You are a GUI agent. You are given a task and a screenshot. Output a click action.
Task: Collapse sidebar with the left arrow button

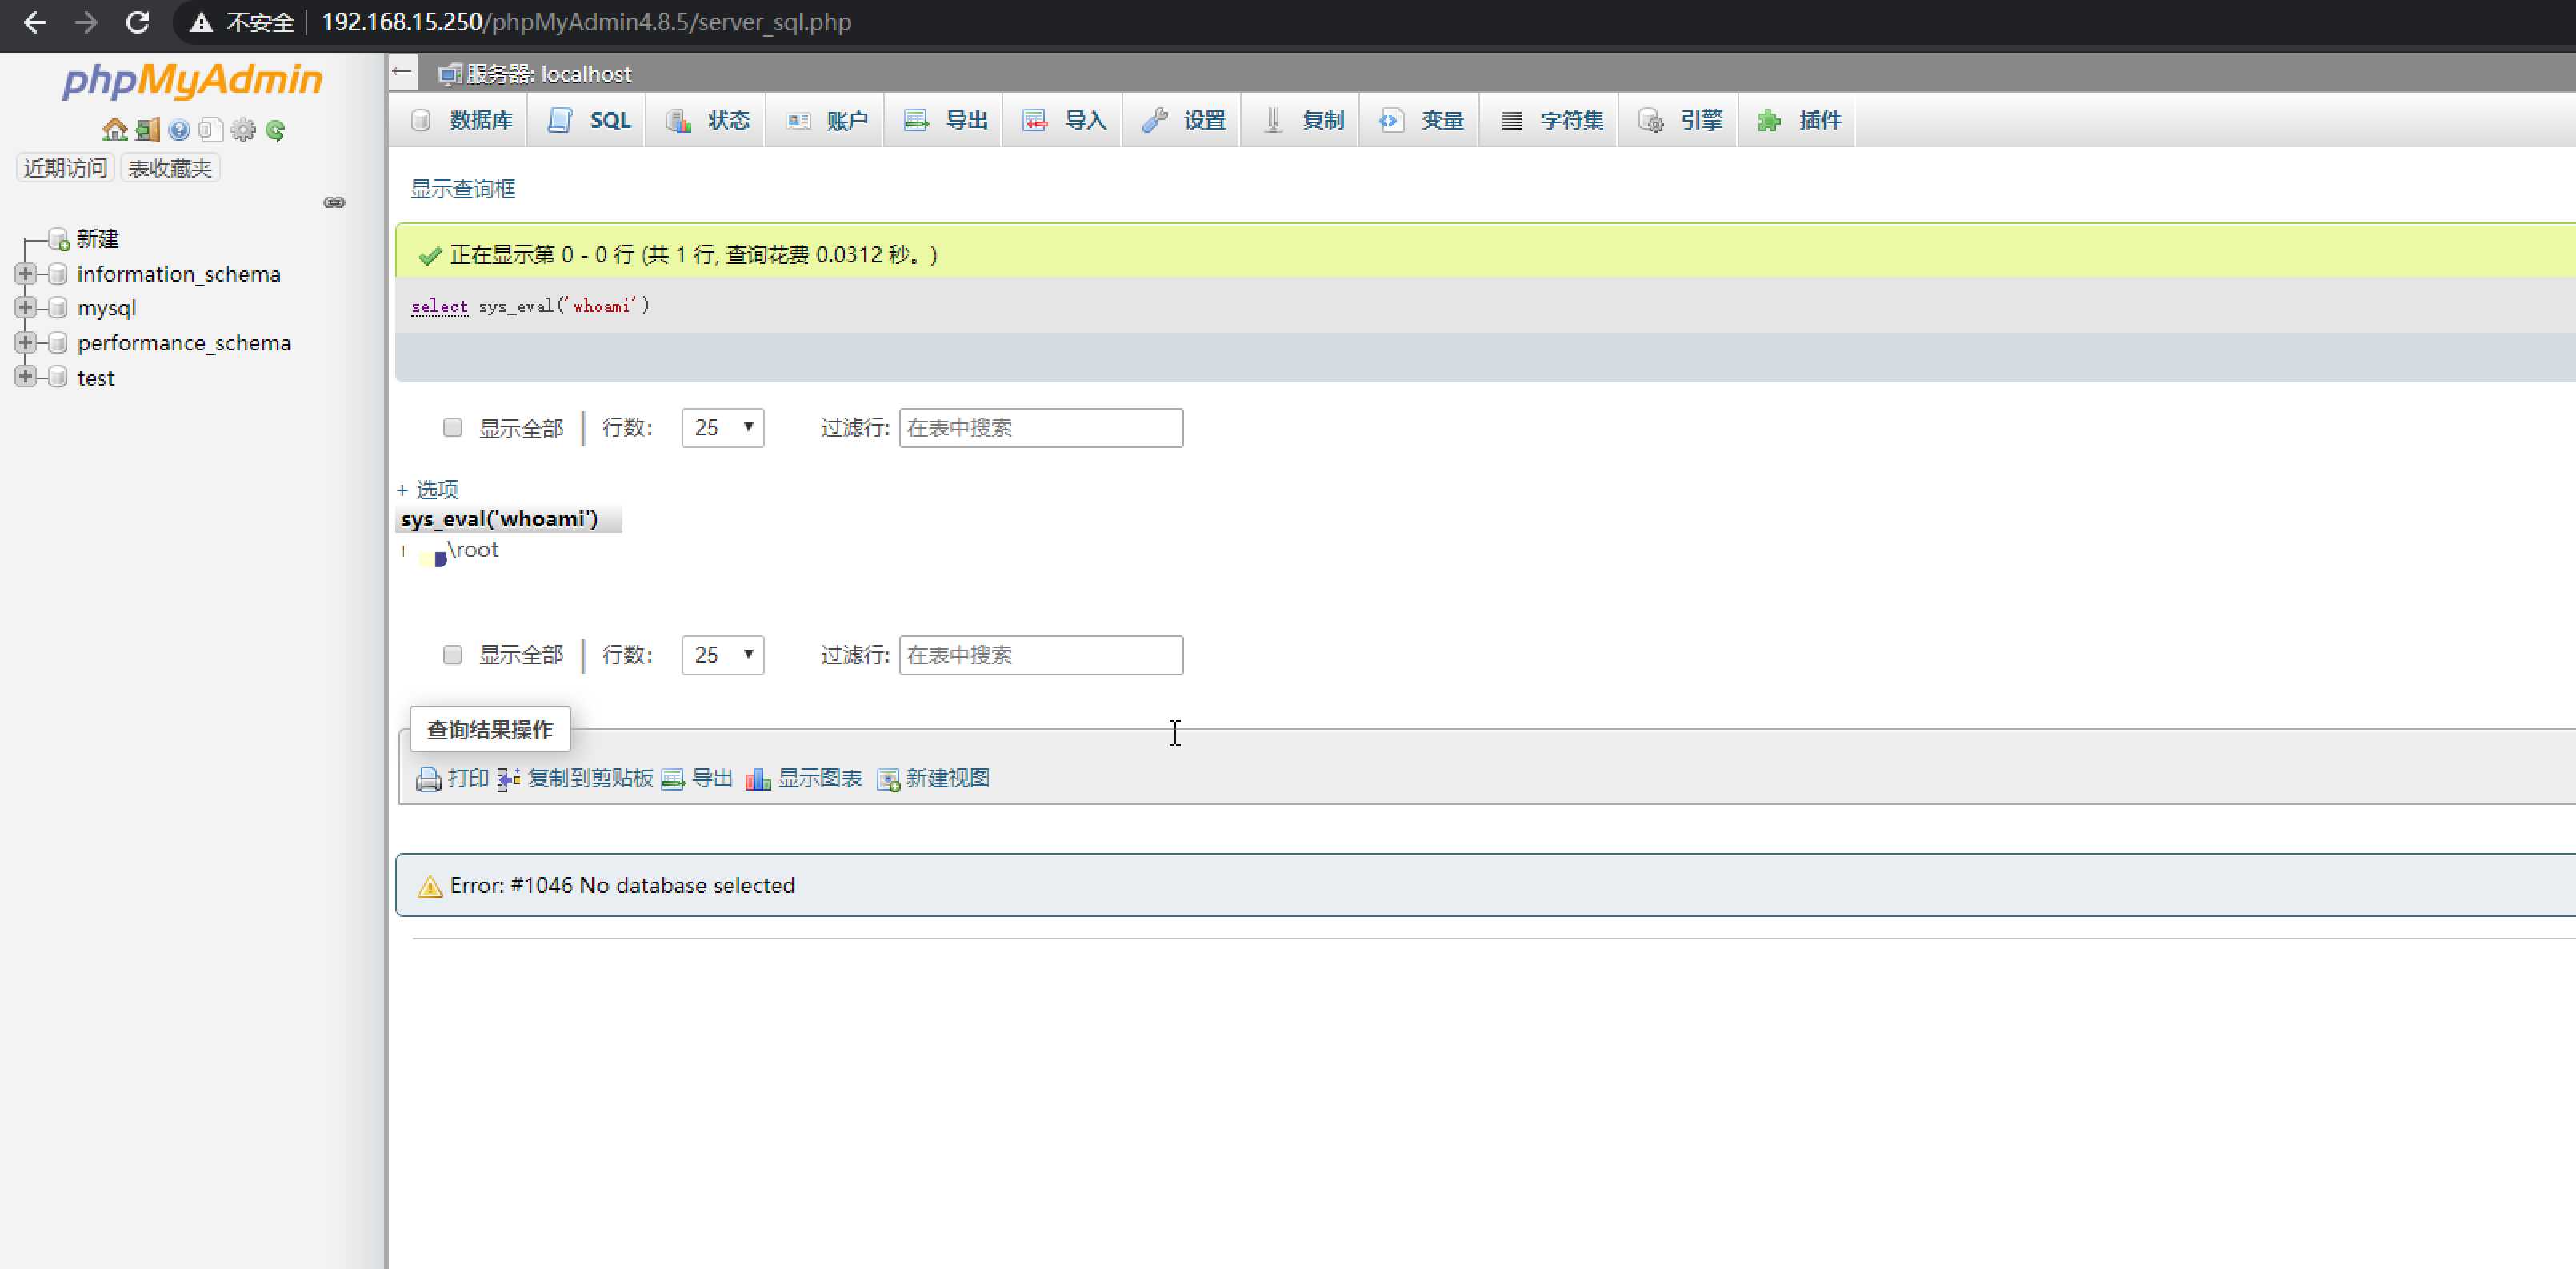[x=402, y=72]
